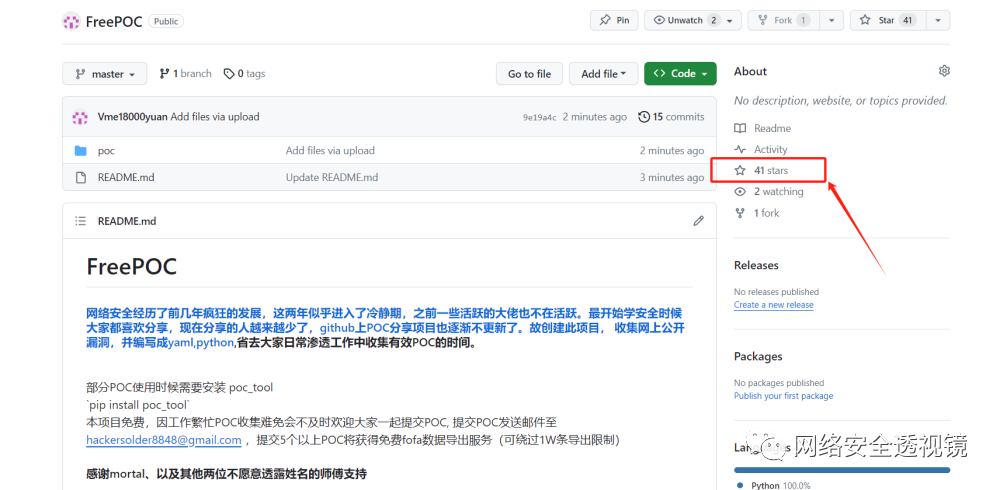Open README.md in the file list
This screenshot has height=490, width=1000.
coord(126,177)
